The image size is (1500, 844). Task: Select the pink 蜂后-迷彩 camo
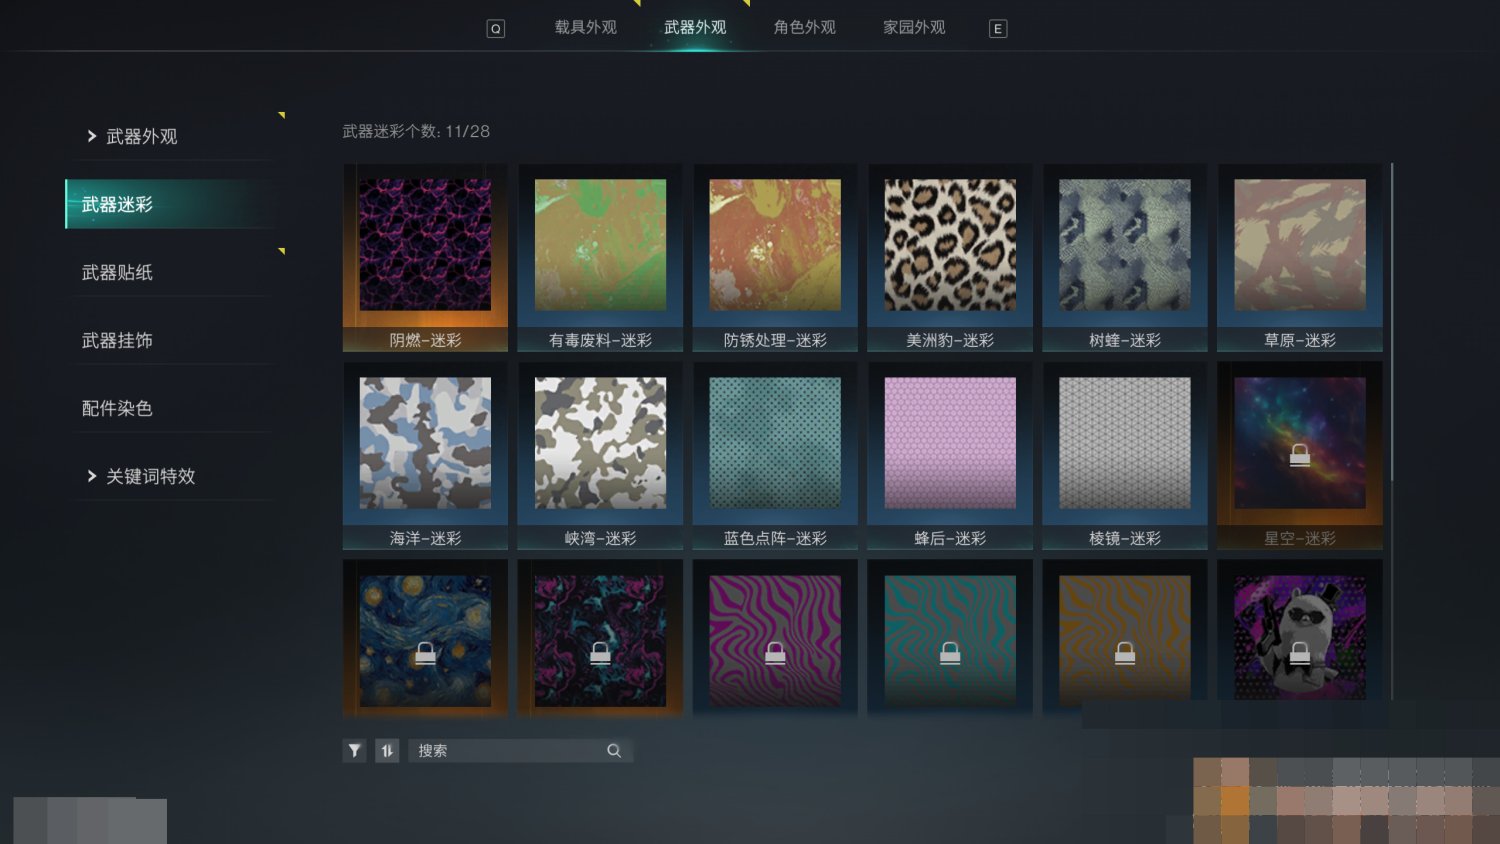tap(950, 456)
